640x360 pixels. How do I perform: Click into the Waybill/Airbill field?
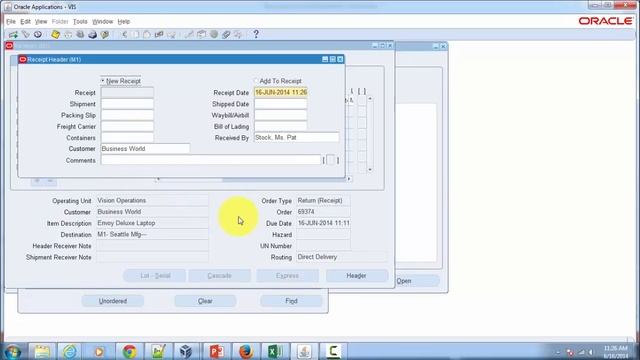click(x=281, y=116)
